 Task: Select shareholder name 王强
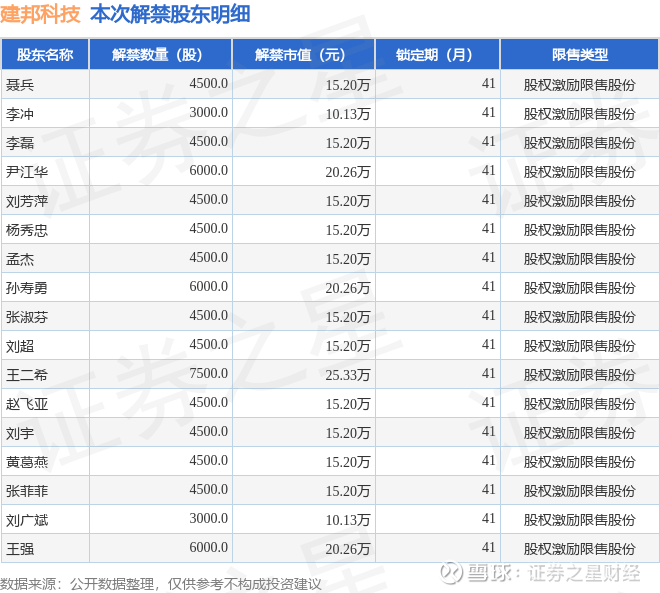20,549
